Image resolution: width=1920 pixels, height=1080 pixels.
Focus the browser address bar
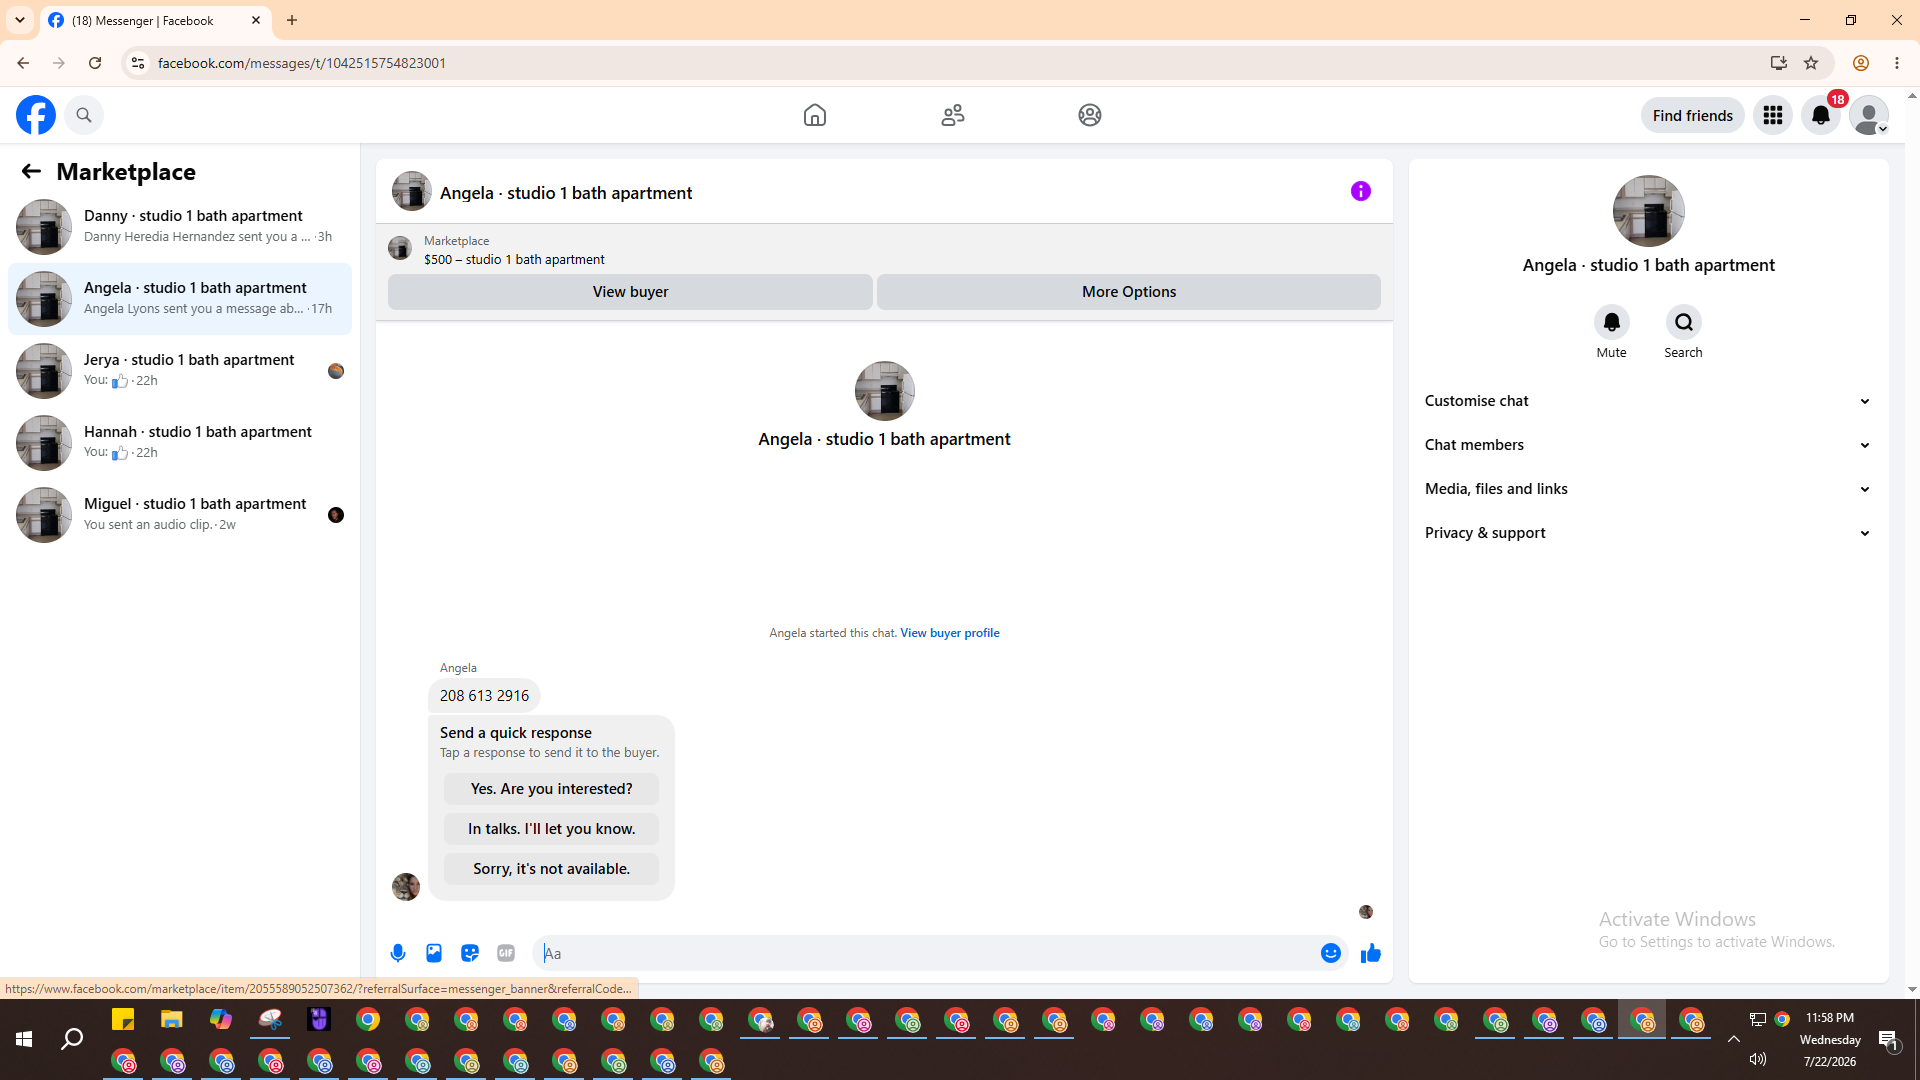point(950,63)
